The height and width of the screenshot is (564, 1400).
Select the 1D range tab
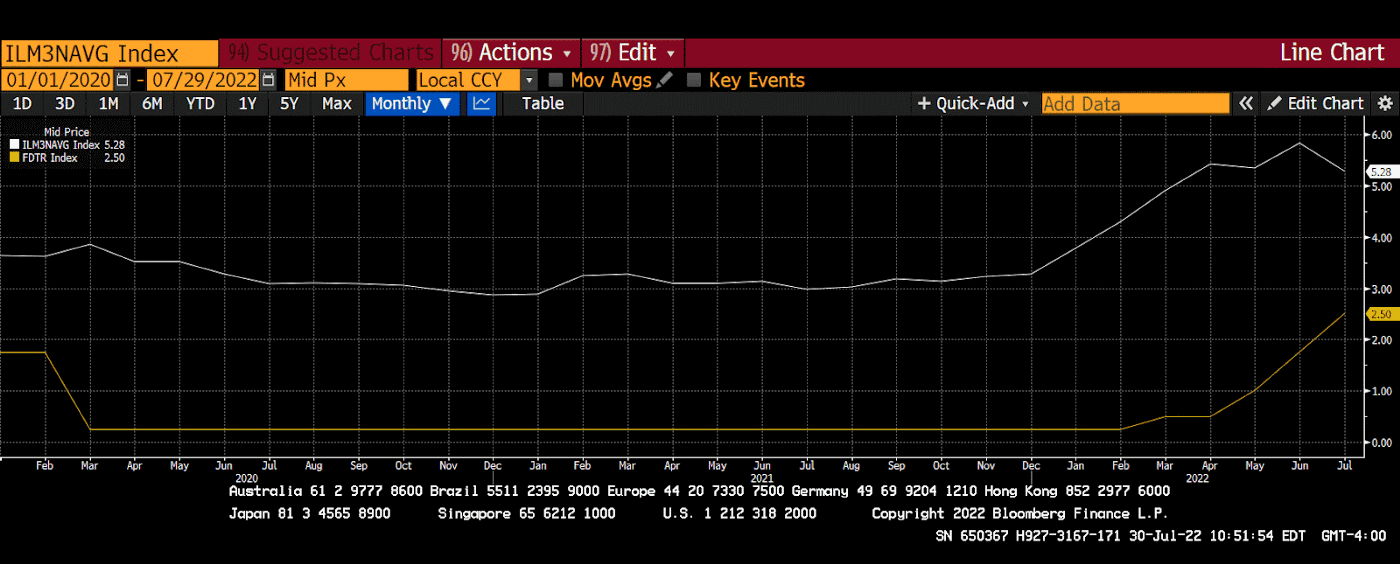(22, 103)
